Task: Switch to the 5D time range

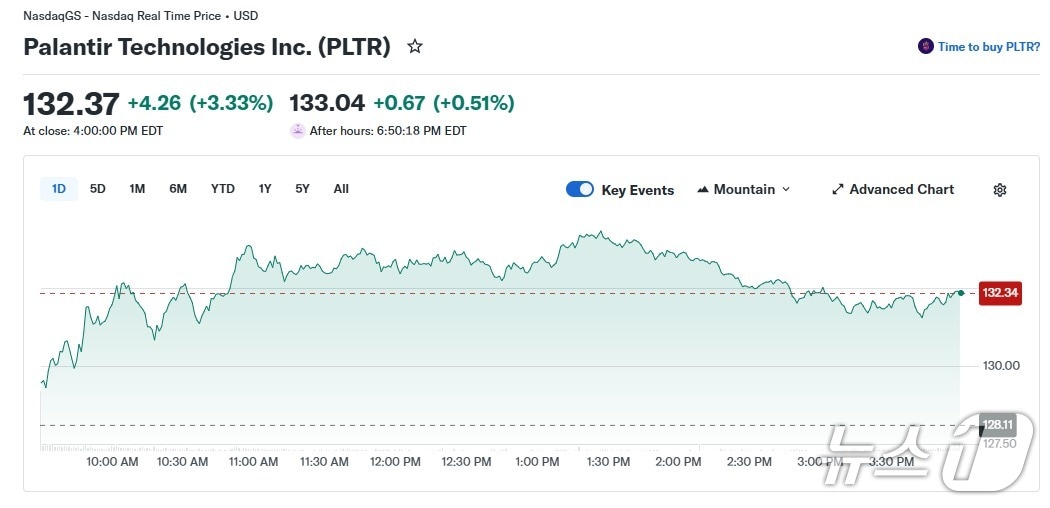Action: point(98,189)
